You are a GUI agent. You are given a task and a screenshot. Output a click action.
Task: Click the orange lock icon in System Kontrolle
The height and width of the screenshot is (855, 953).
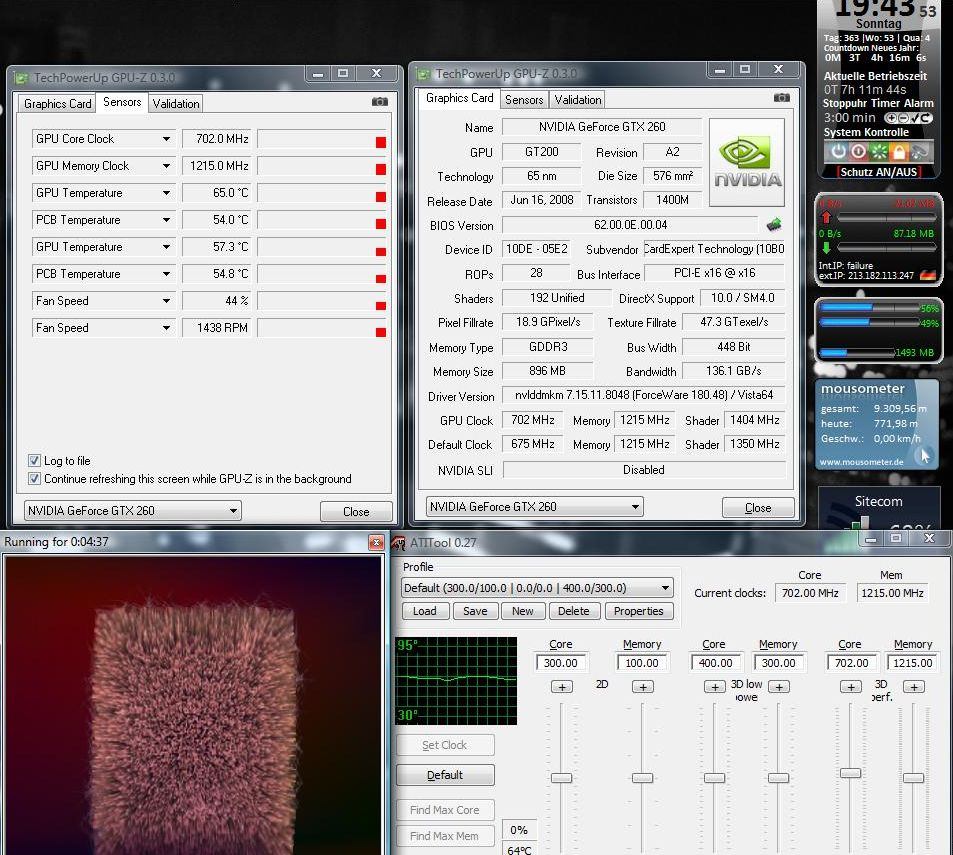pyautogui.click(x=899, y=151)
